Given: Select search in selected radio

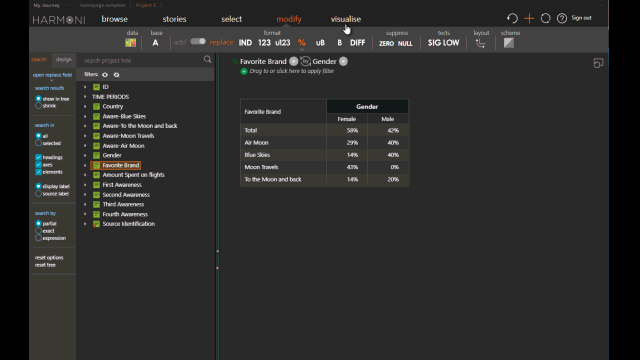Looking at the screenshot, I should point(38,143).
